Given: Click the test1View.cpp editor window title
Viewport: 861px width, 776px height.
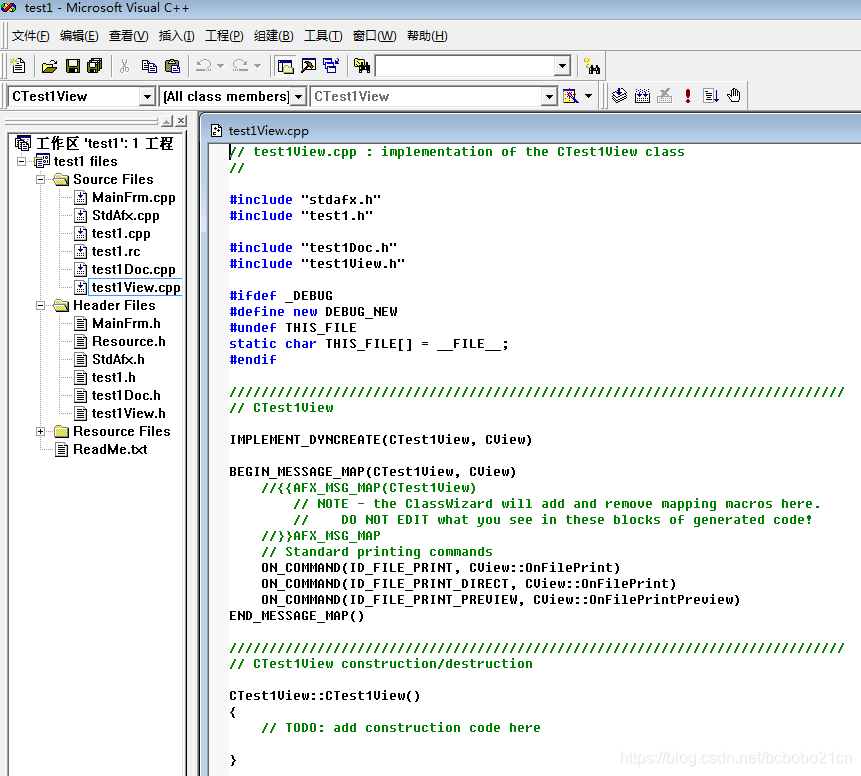Looking at the screenshot, I should coord(268,131).
